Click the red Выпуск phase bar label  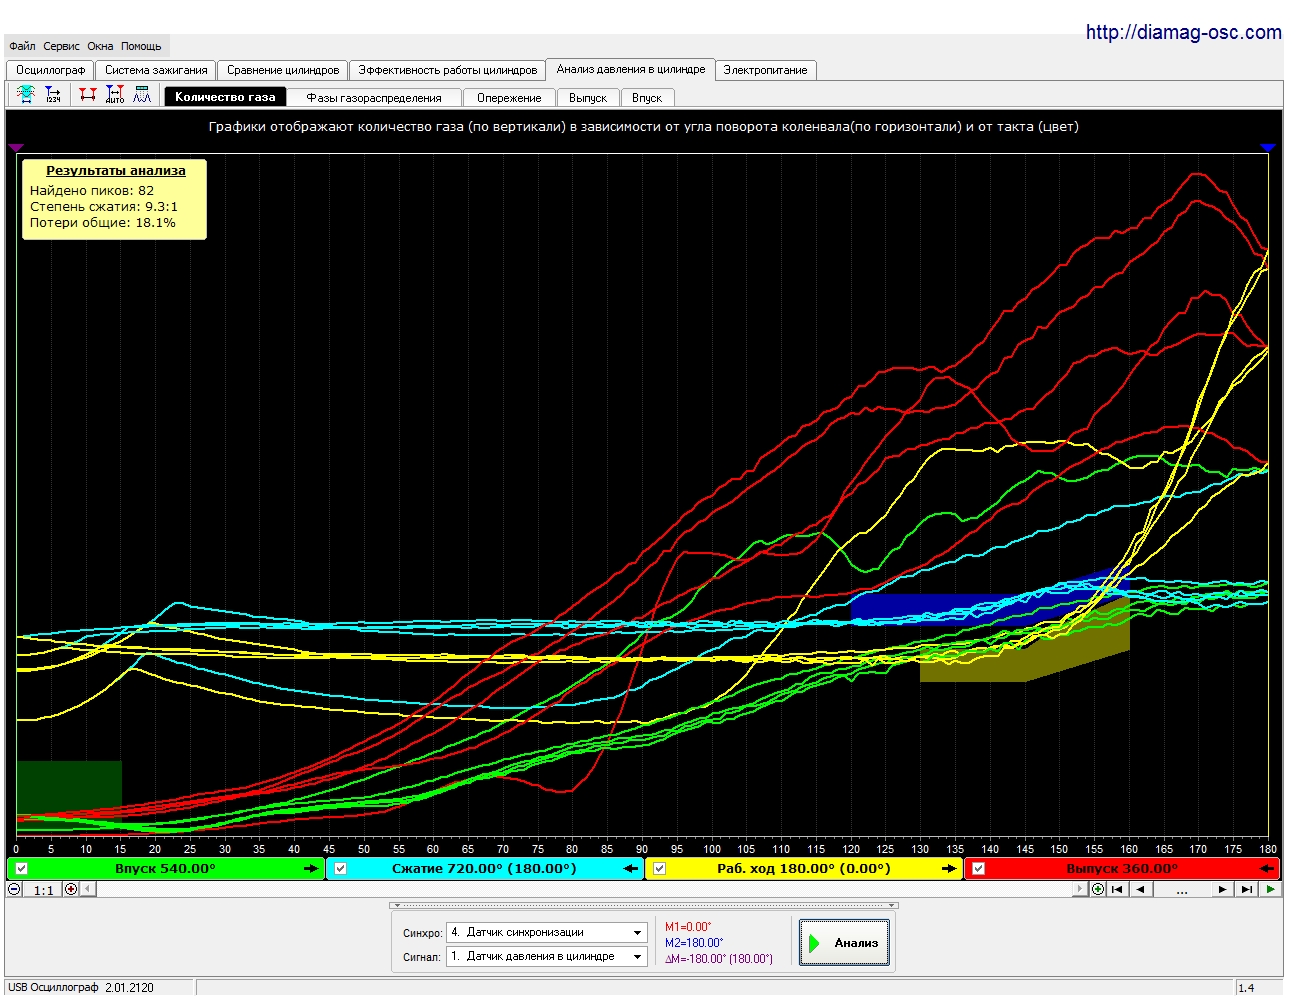tap(1122, 869)
